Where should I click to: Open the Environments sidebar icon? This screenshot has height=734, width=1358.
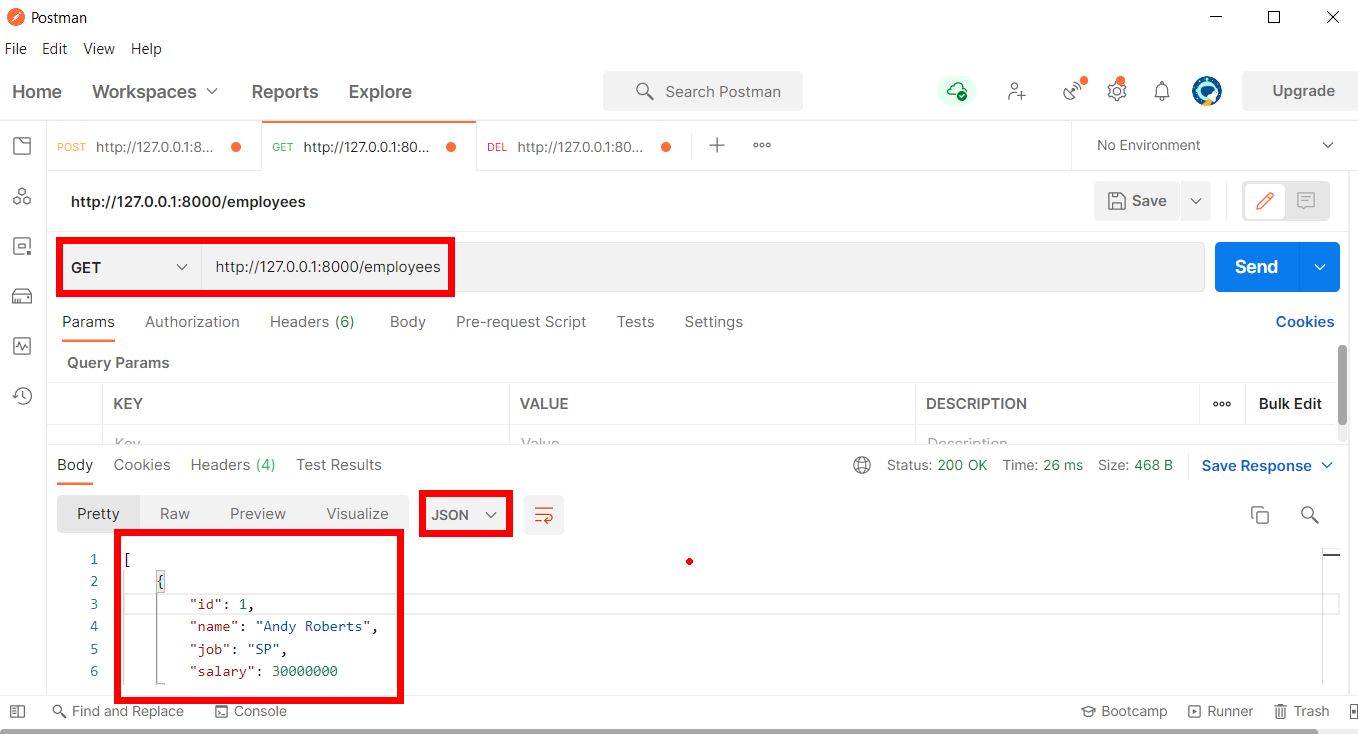tap(22, 246)
